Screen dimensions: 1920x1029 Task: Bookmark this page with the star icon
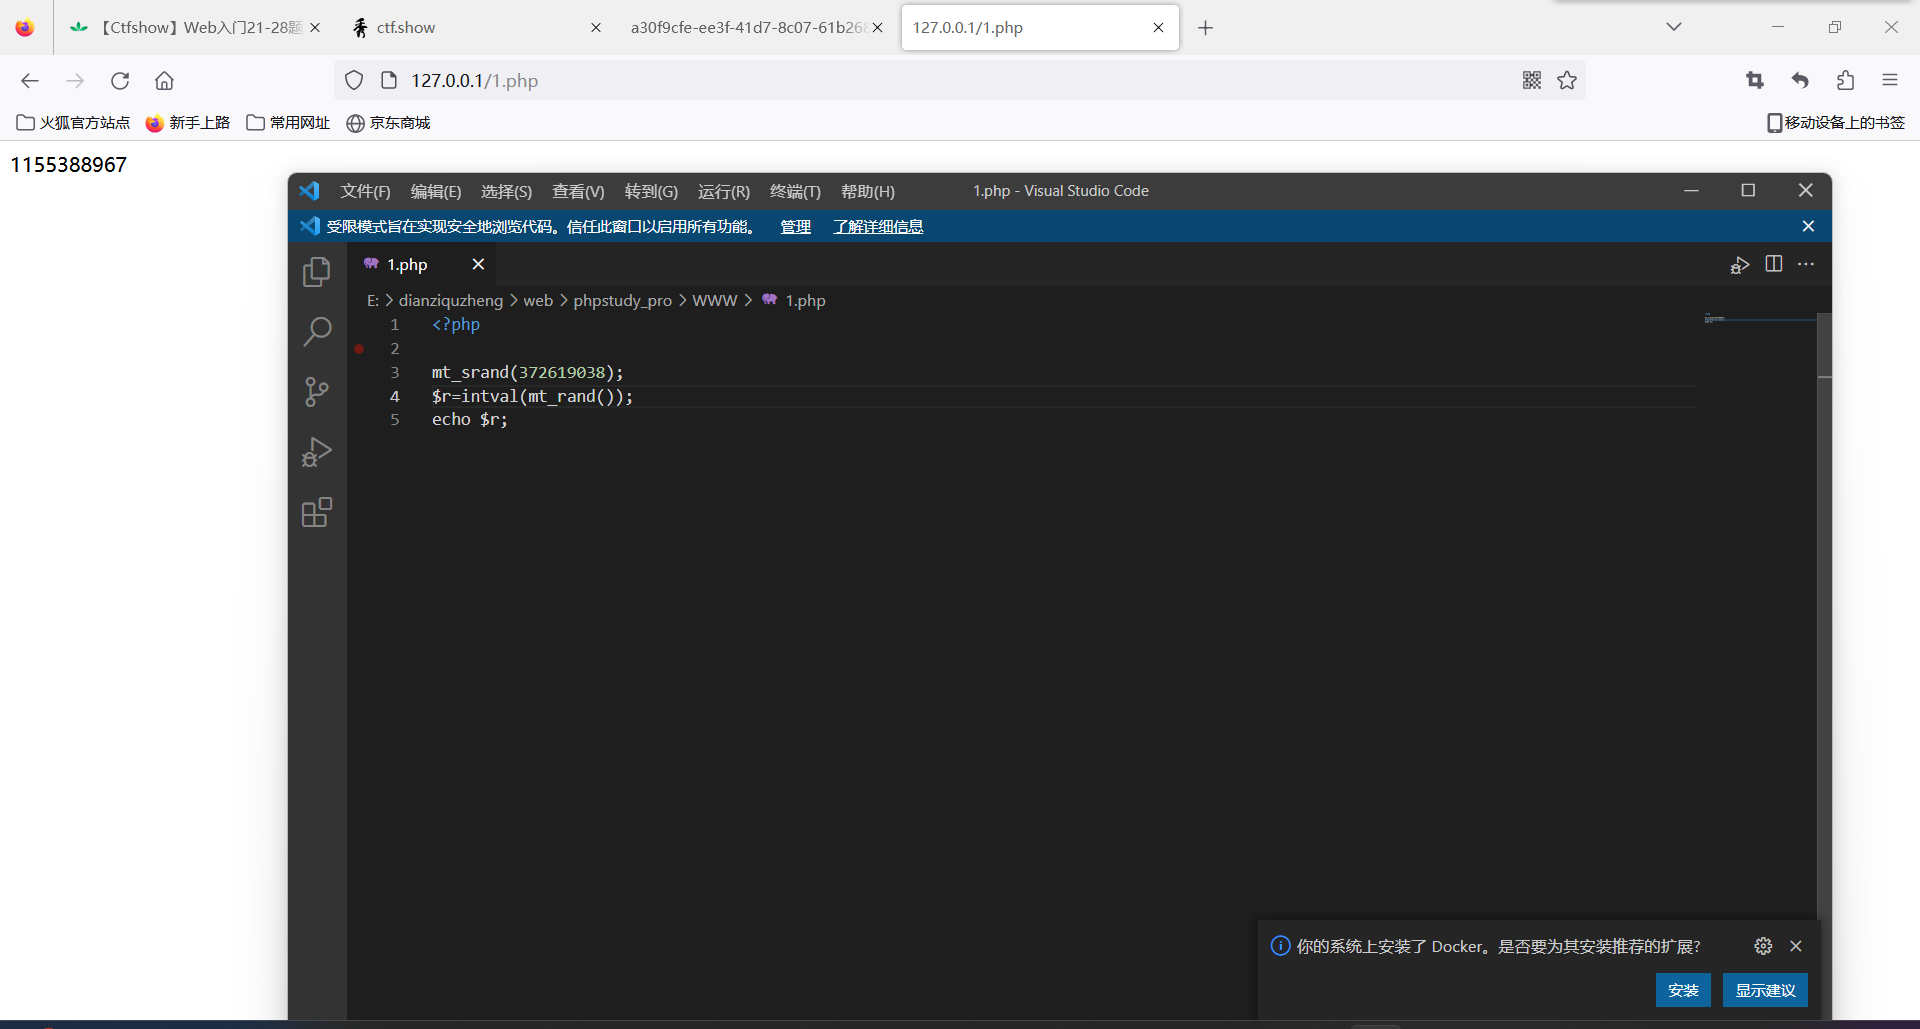coord(1567,81)
